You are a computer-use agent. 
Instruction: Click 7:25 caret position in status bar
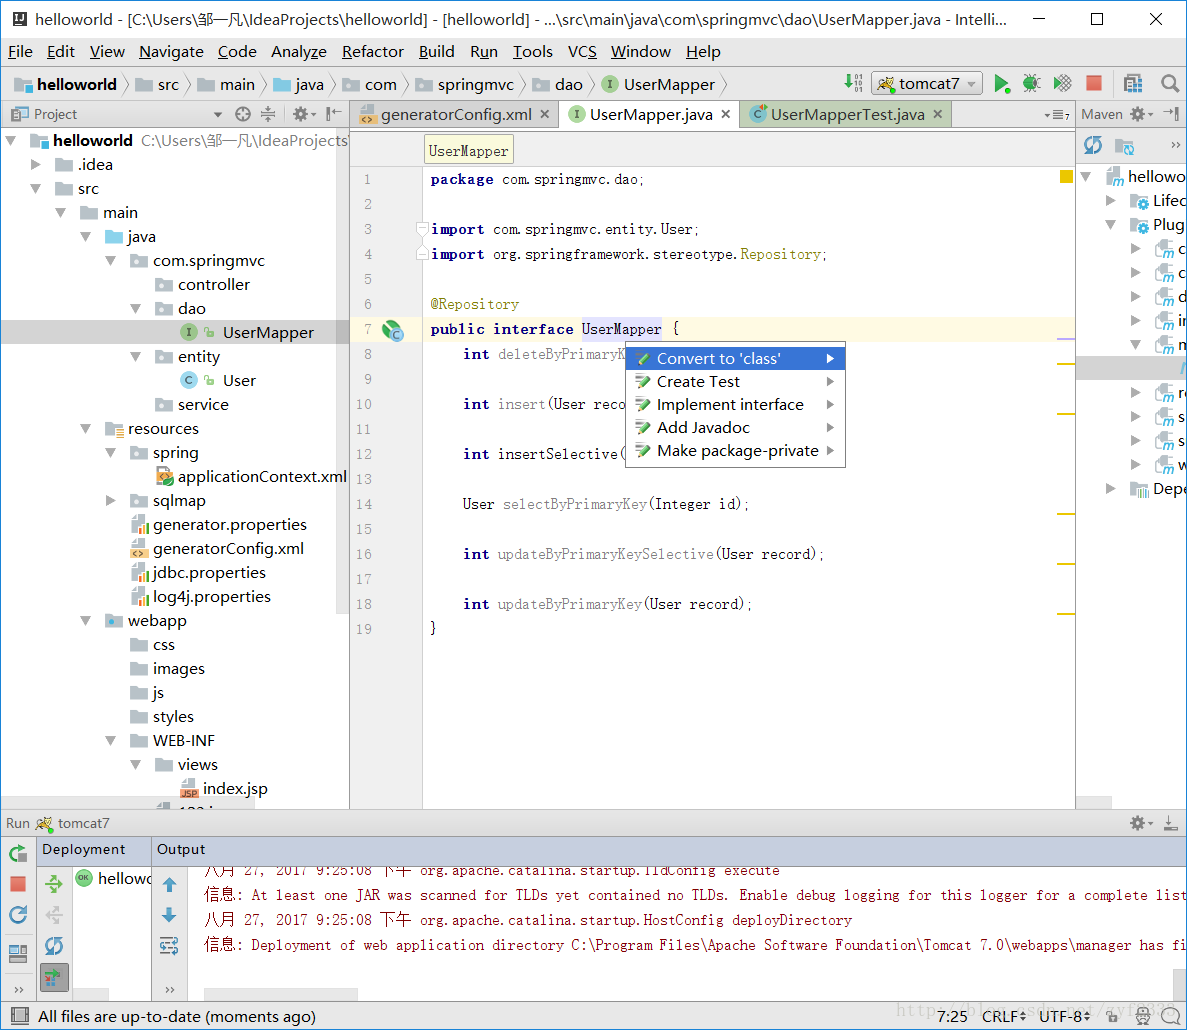[x=952, y=1016]
